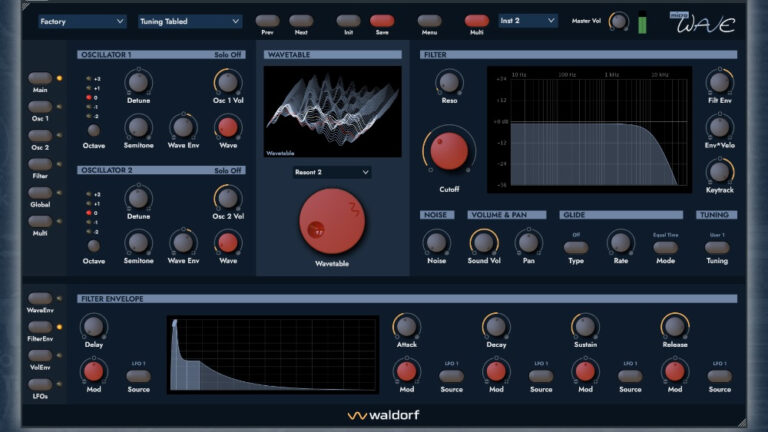Open the Inst 2 instrument dropdown

click(528, 21)
